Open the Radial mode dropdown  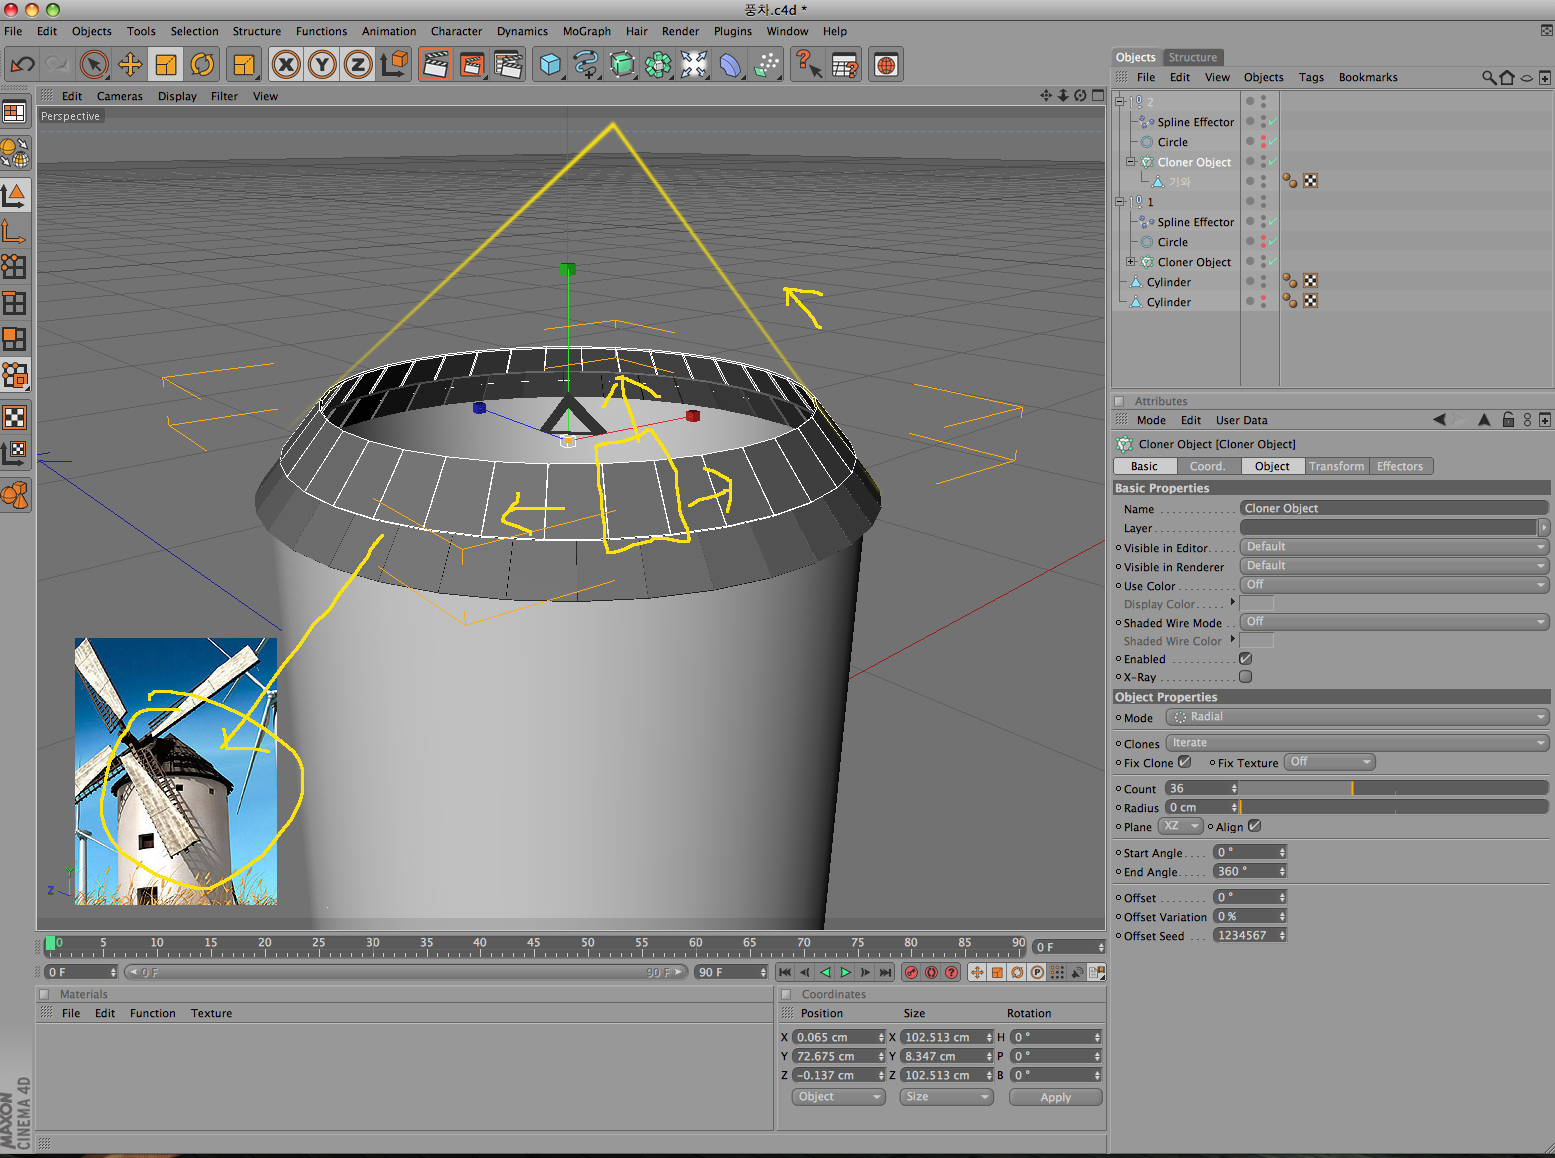(x=1357, y=717)
